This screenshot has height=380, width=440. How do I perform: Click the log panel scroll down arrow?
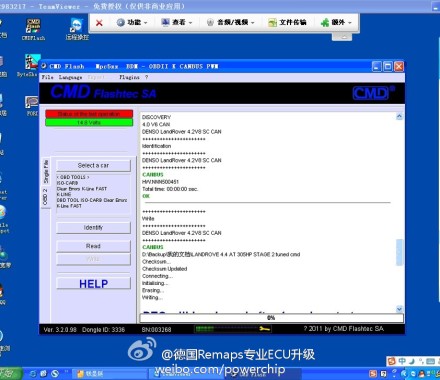pos(399,309)
